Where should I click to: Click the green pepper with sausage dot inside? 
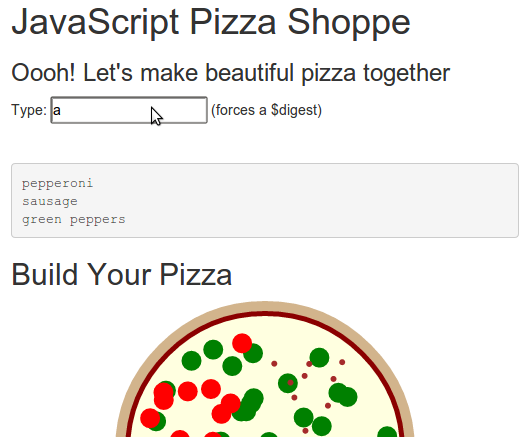coord(288,383)
